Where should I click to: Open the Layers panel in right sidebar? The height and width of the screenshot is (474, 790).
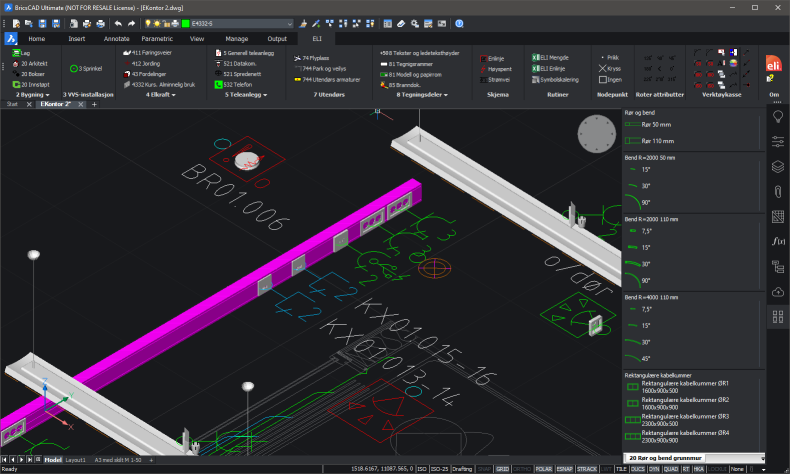777,166
